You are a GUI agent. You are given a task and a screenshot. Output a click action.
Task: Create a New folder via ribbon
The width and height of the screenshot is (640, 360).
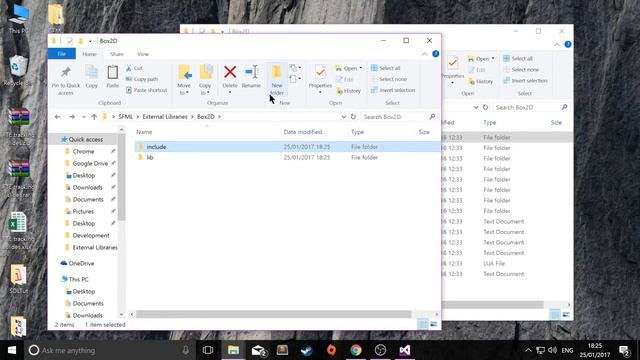[277, 80]
